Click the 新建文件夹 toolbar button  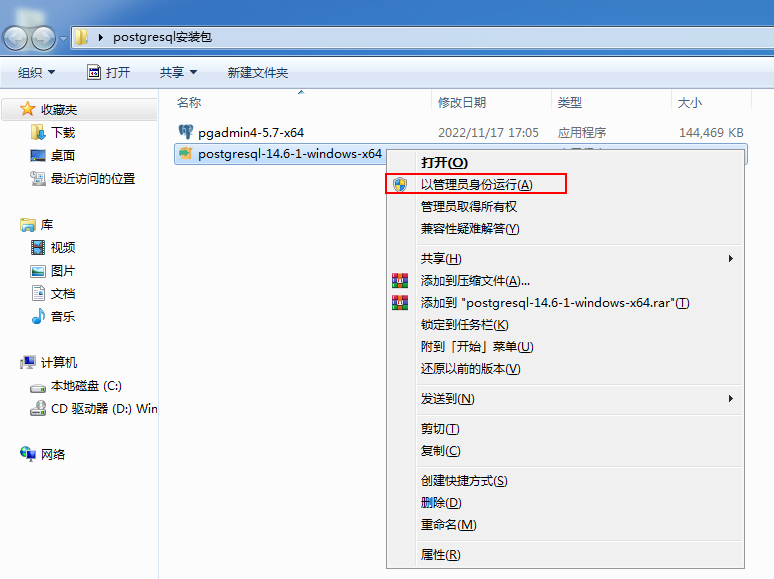pyautogui.click(x=258, y=73)
